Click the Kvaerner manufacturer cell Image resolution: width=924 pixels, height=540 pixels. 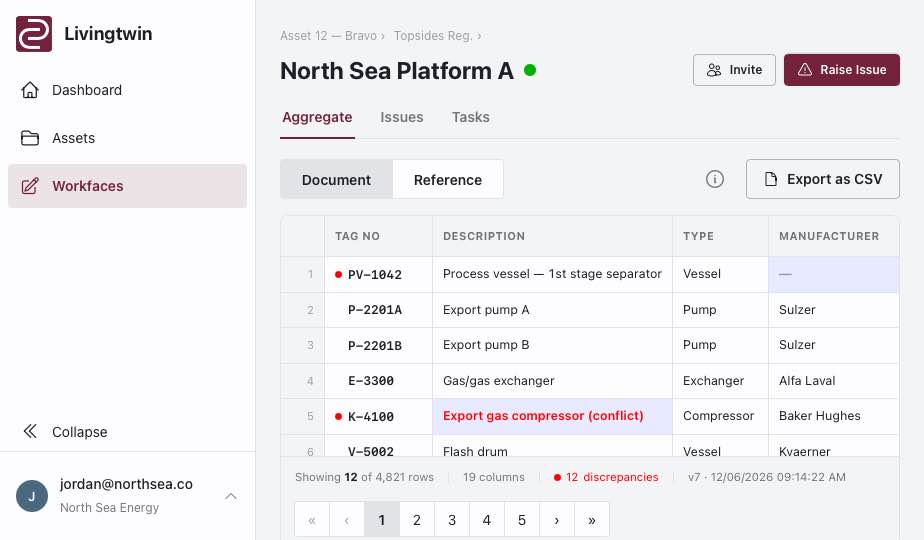834,446
